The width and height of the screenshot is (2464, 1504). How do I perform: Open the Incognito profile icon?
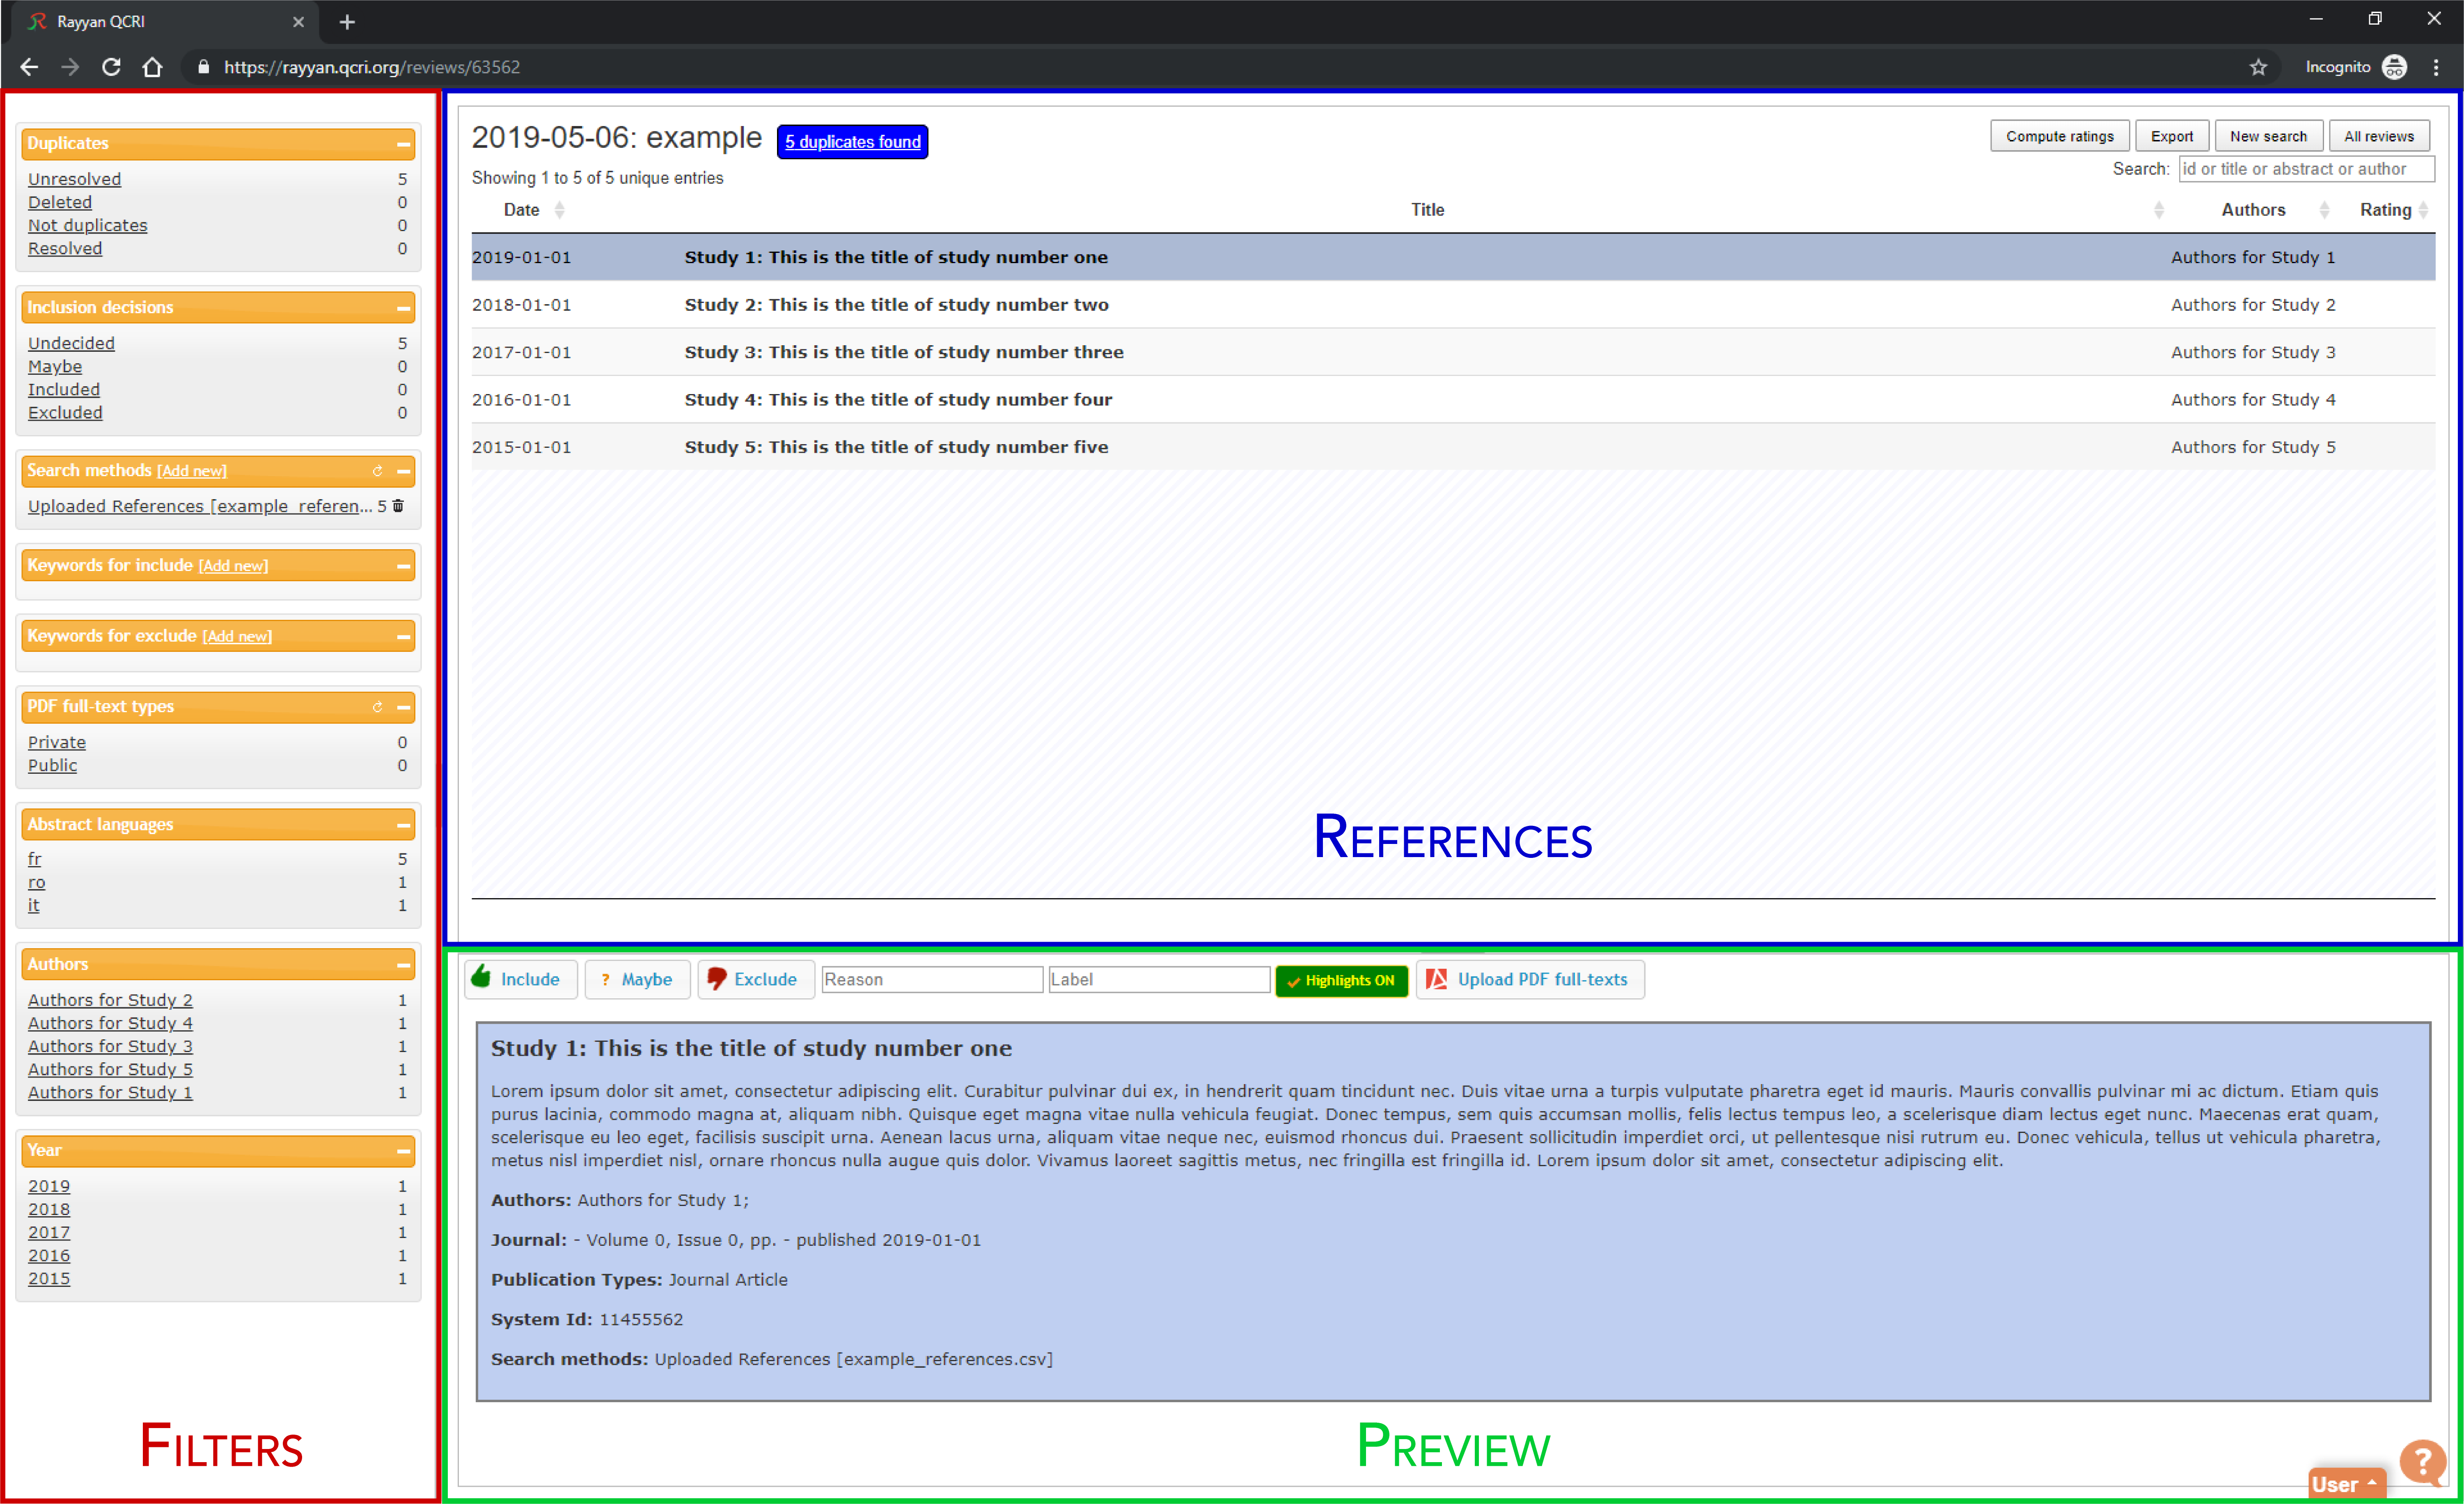click(x=2394, y=67)
